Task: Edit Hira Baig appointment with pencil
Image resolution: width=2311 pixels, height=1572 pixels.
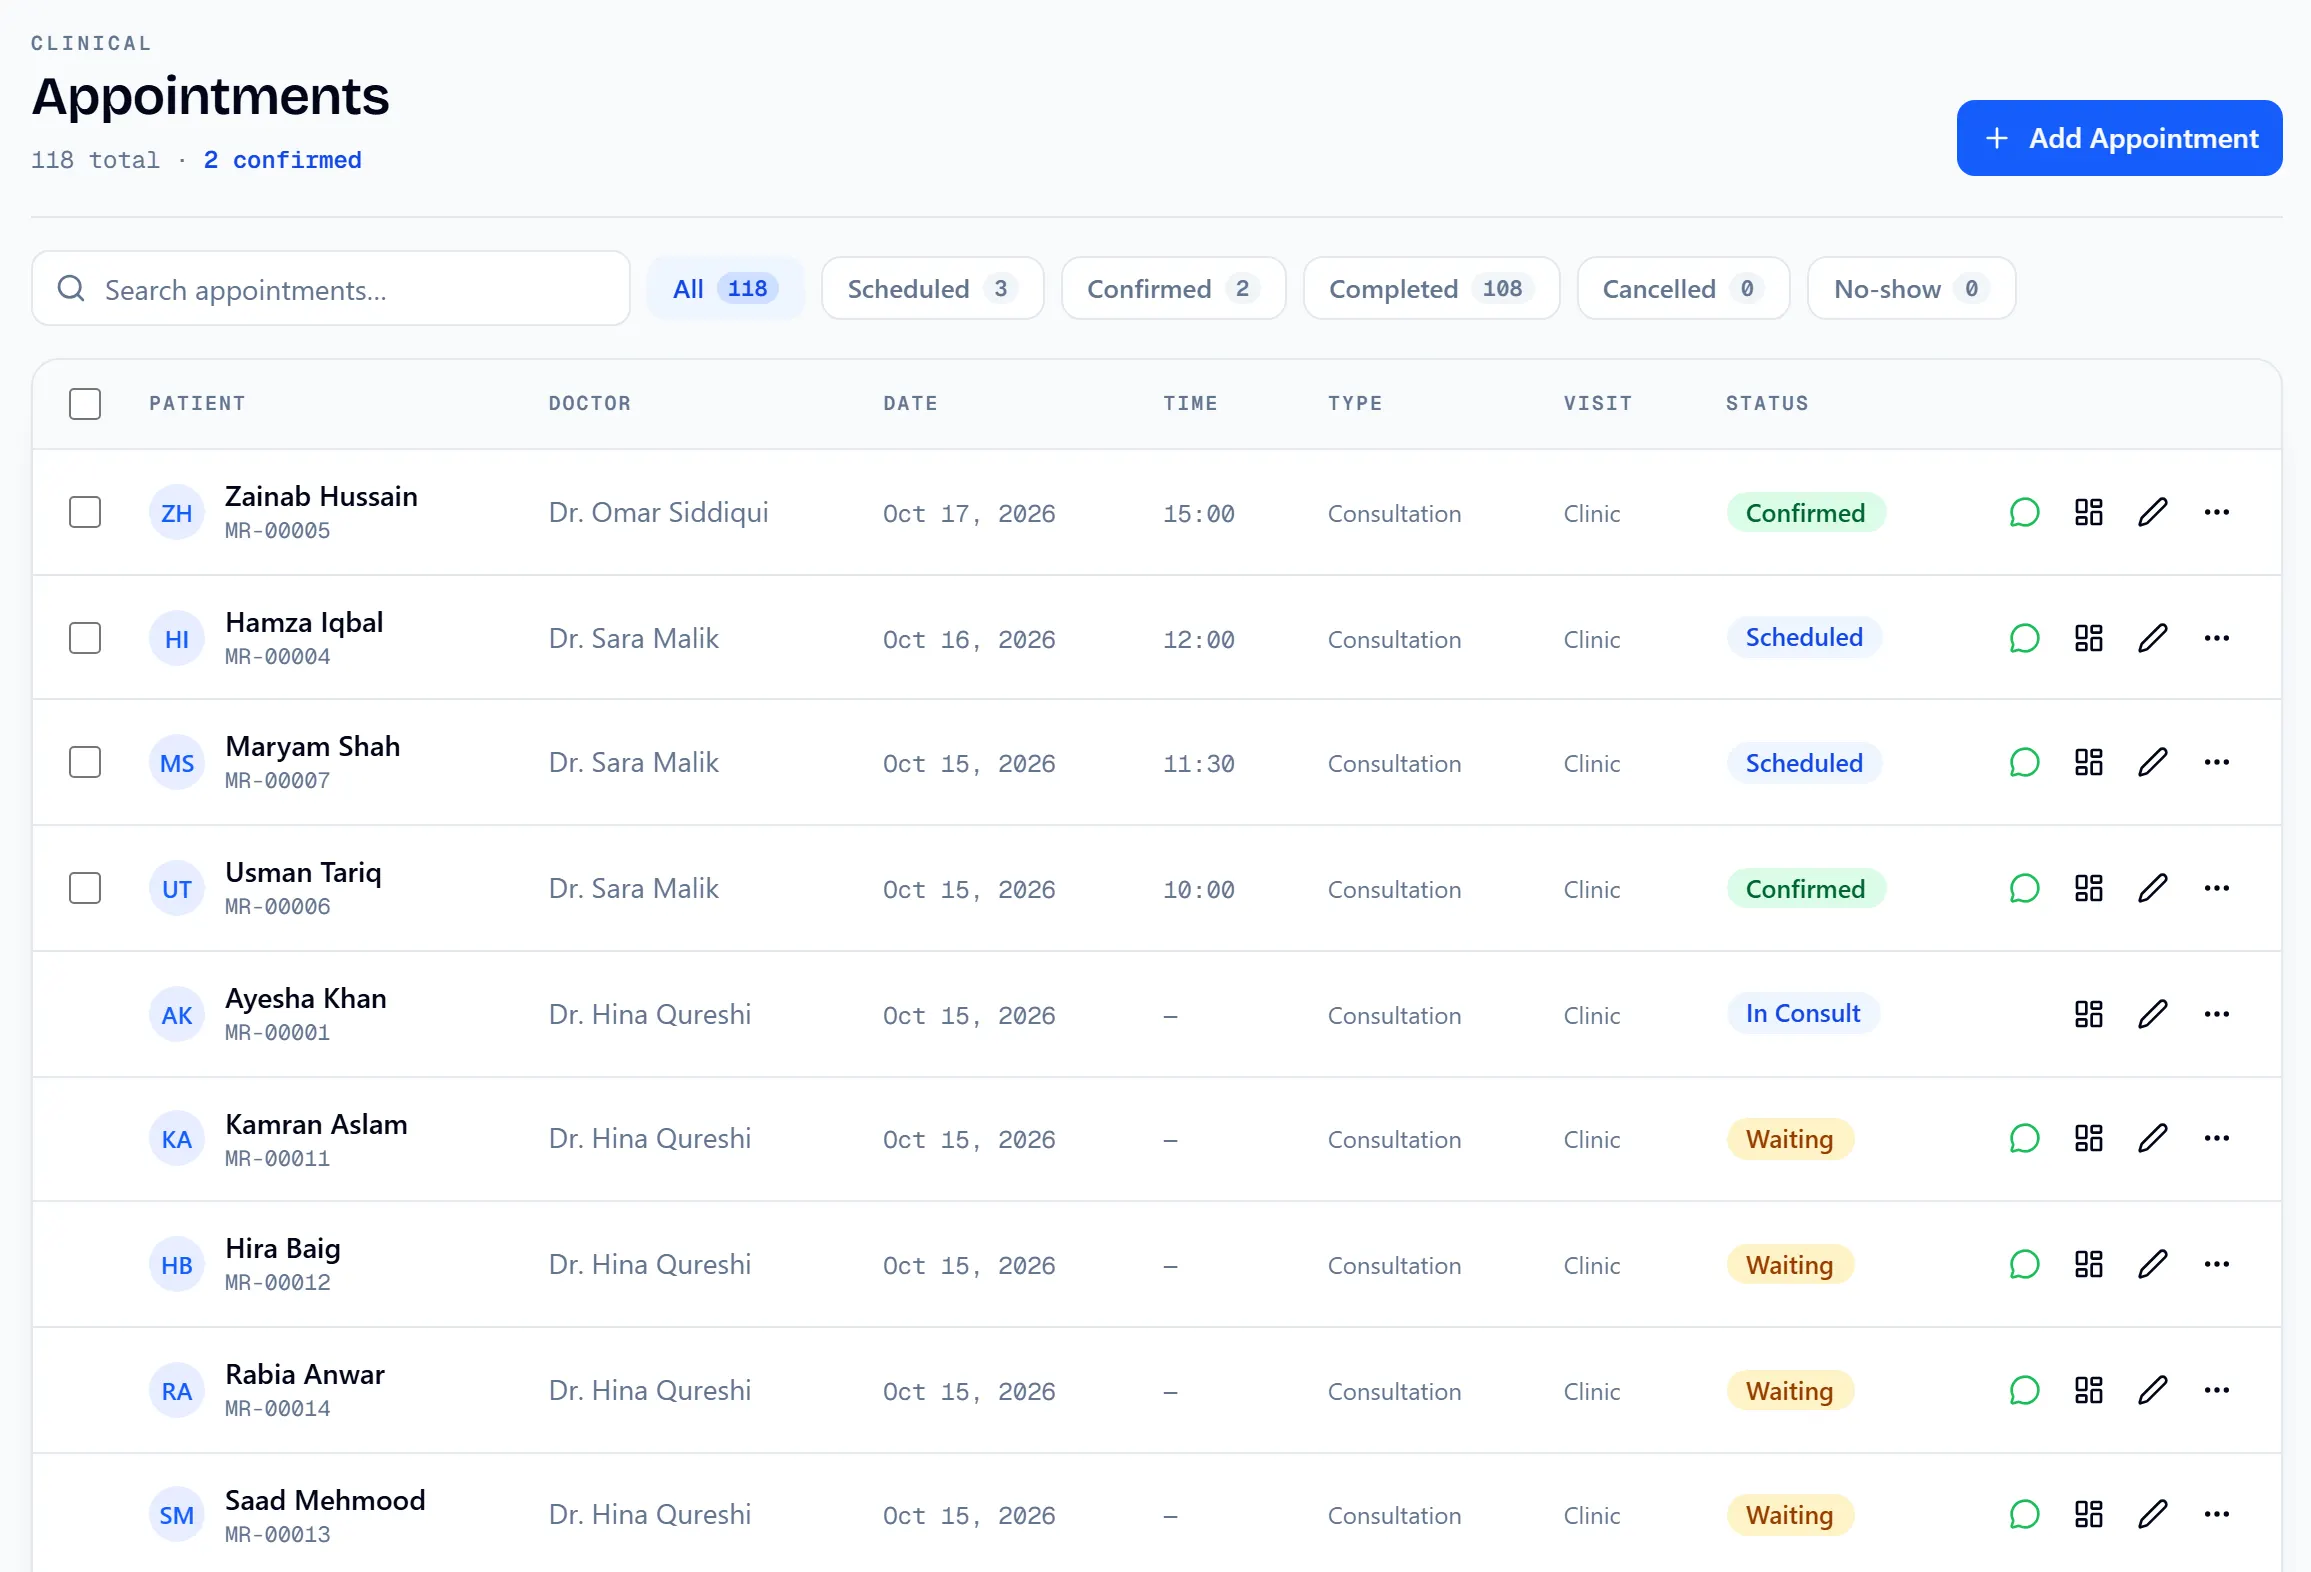Action: pyautogui.click(x=2152, y=1265)
